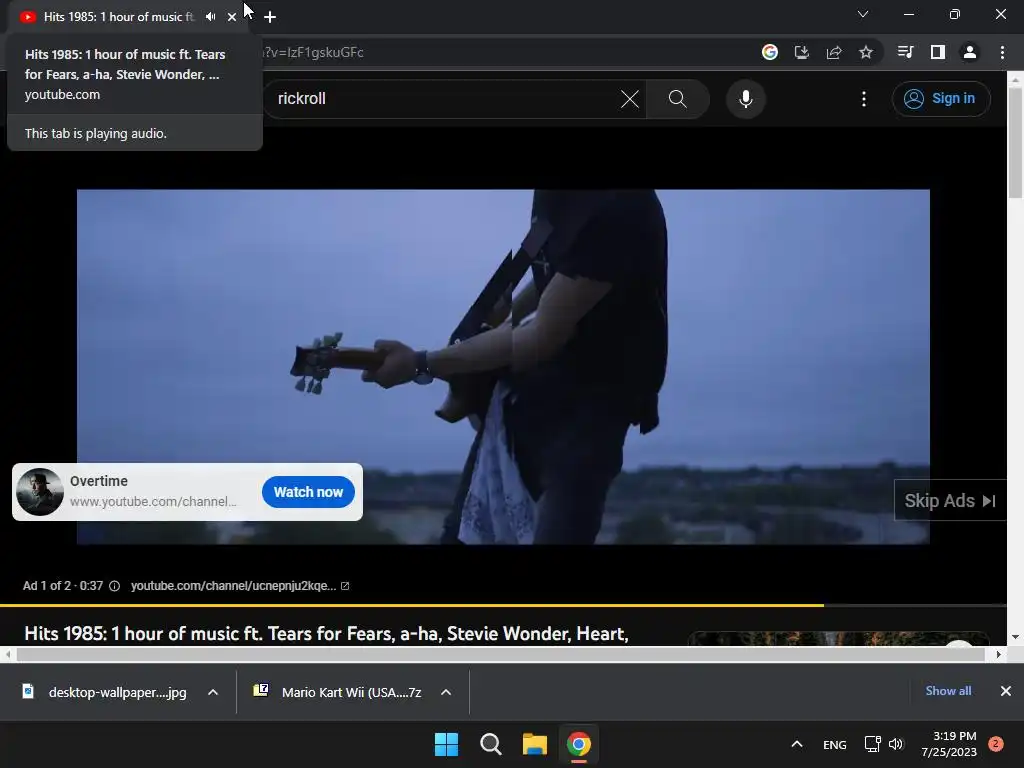Open the tab search chevron
The height and width of the screenshot is (768, 1024).
863,14
